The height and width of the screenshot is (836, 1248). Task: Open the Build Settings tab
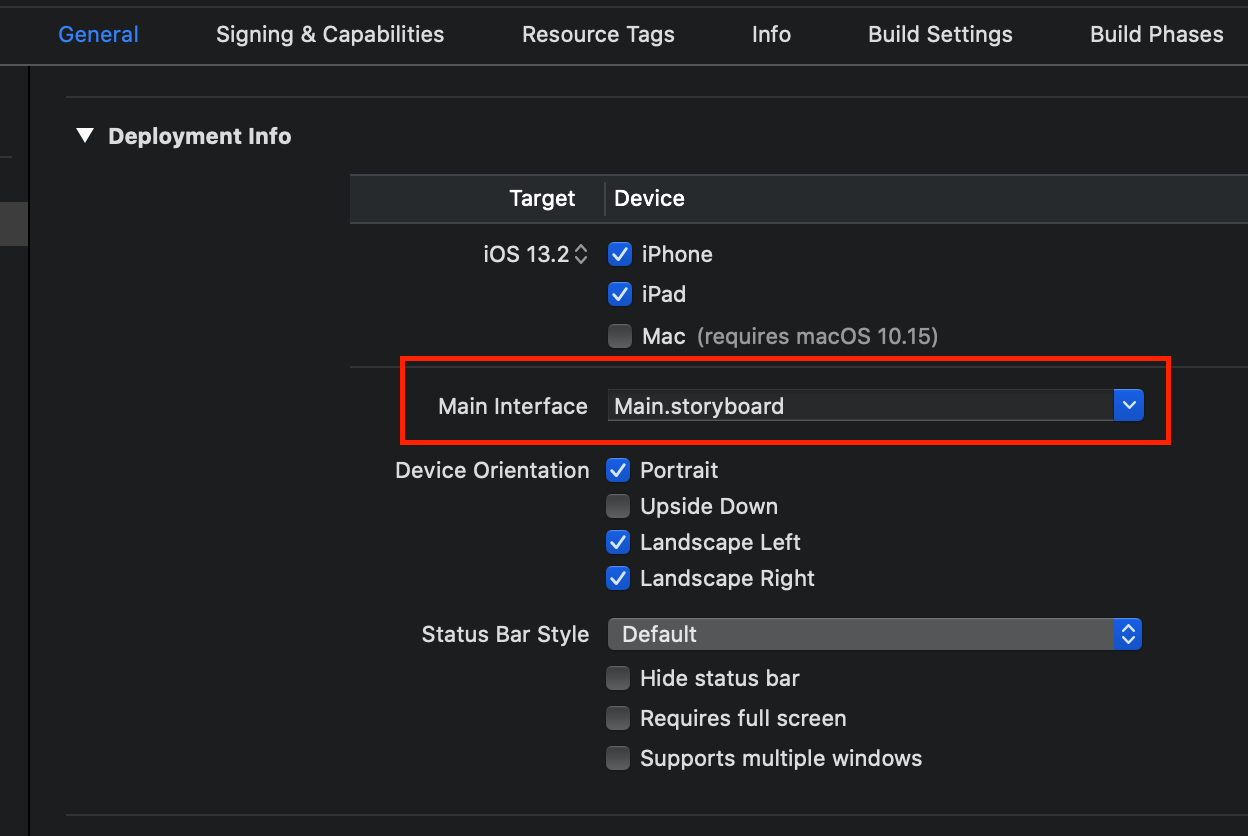(x=940, y=34)
